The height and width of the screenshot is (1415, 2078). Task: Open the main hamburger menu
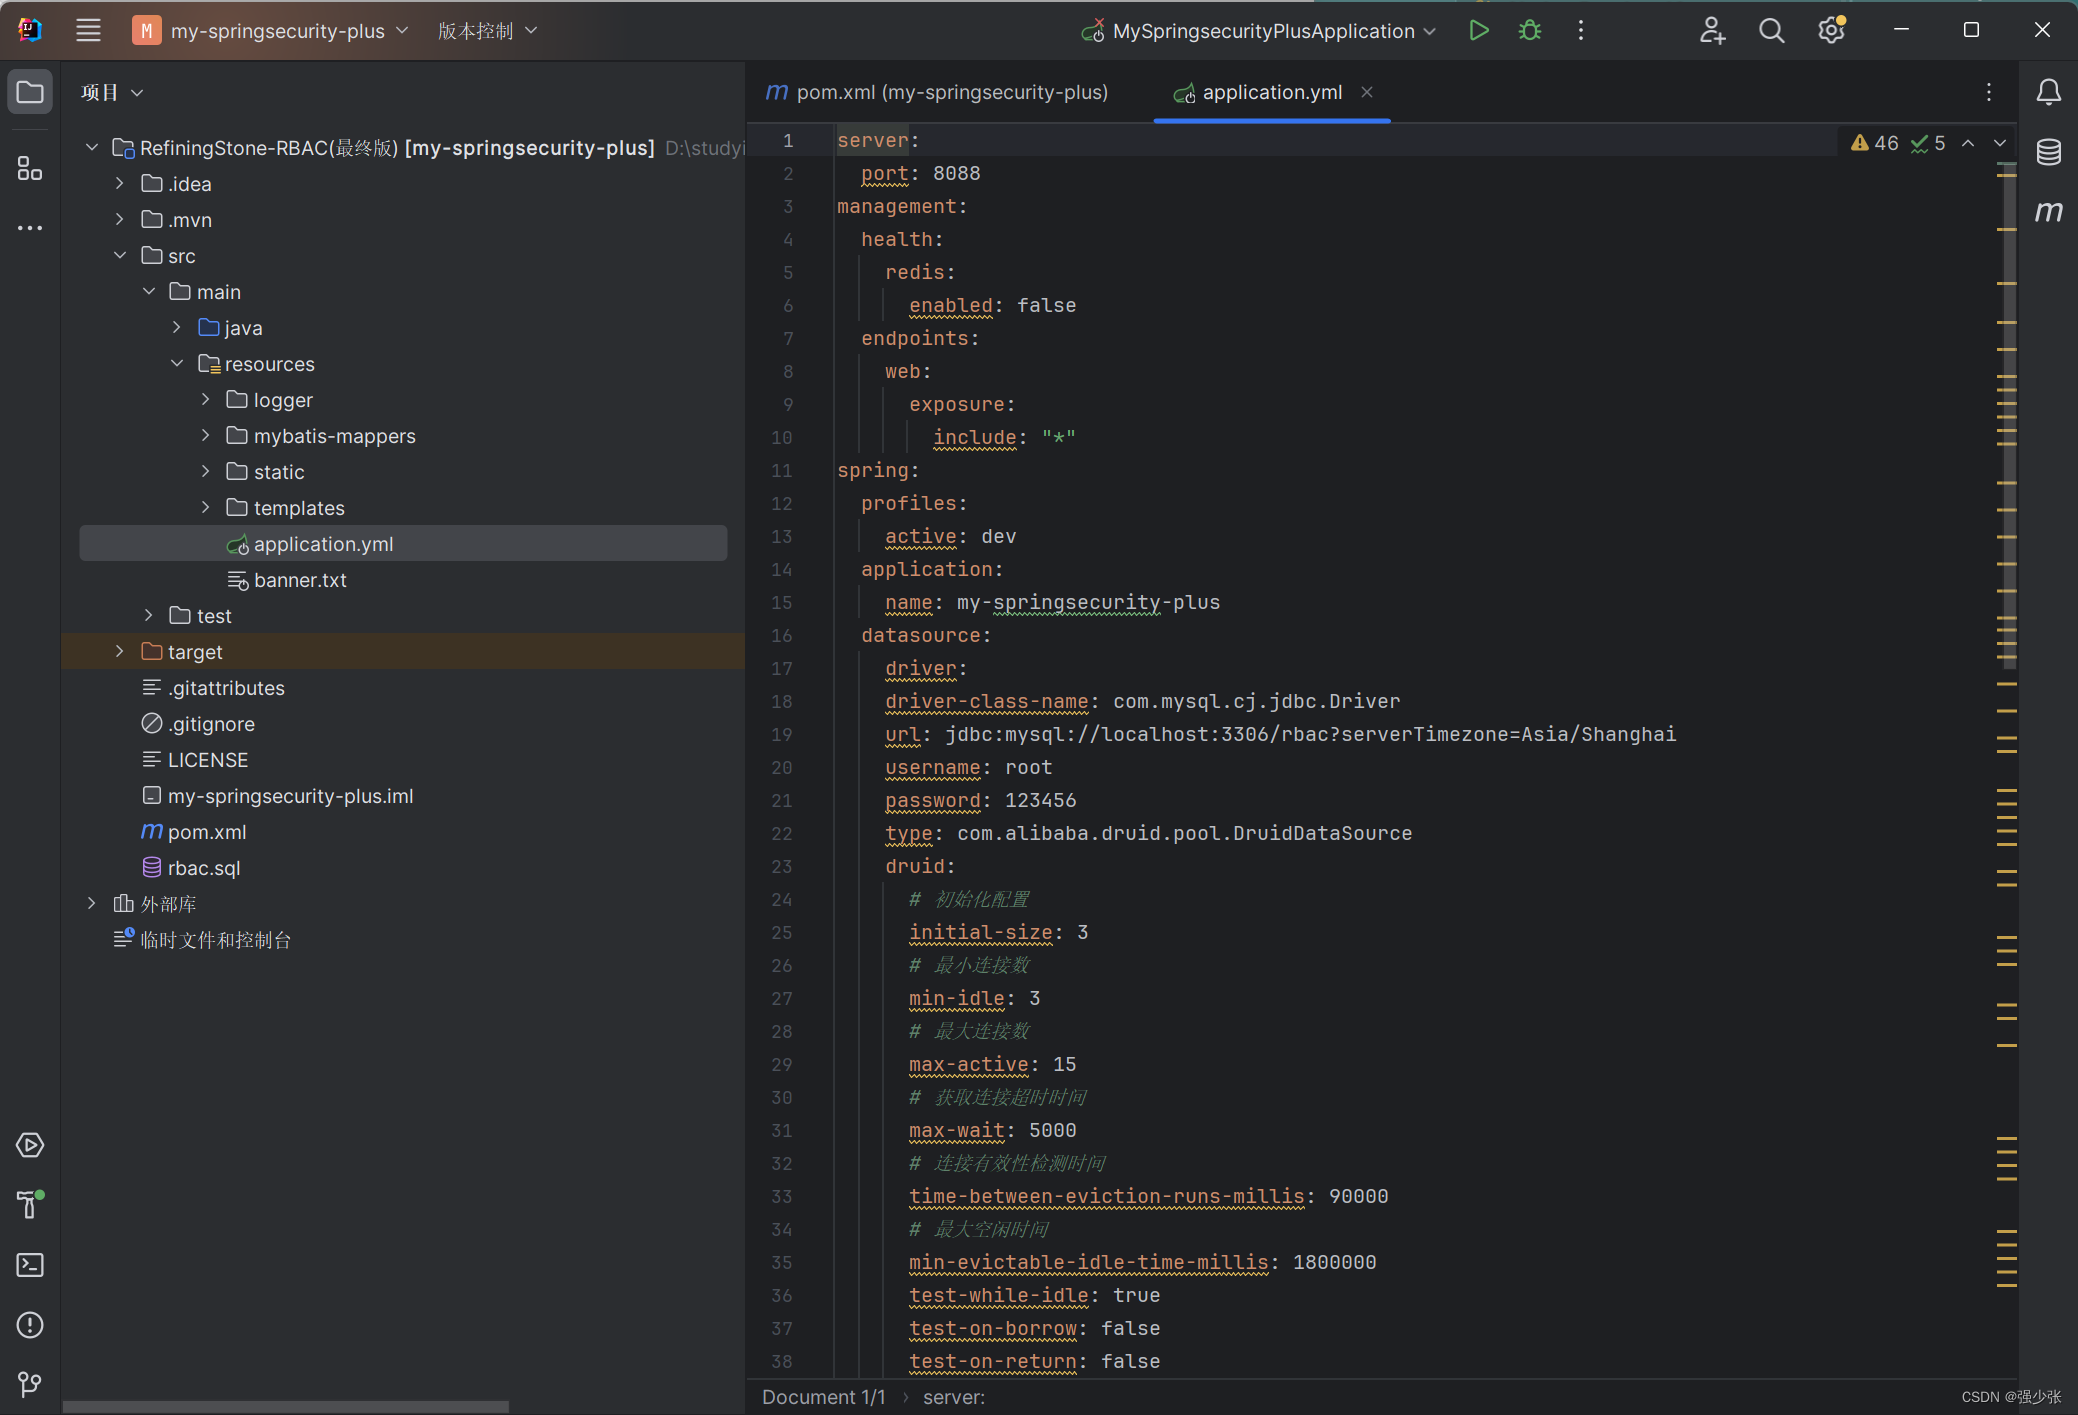(88, 30)
